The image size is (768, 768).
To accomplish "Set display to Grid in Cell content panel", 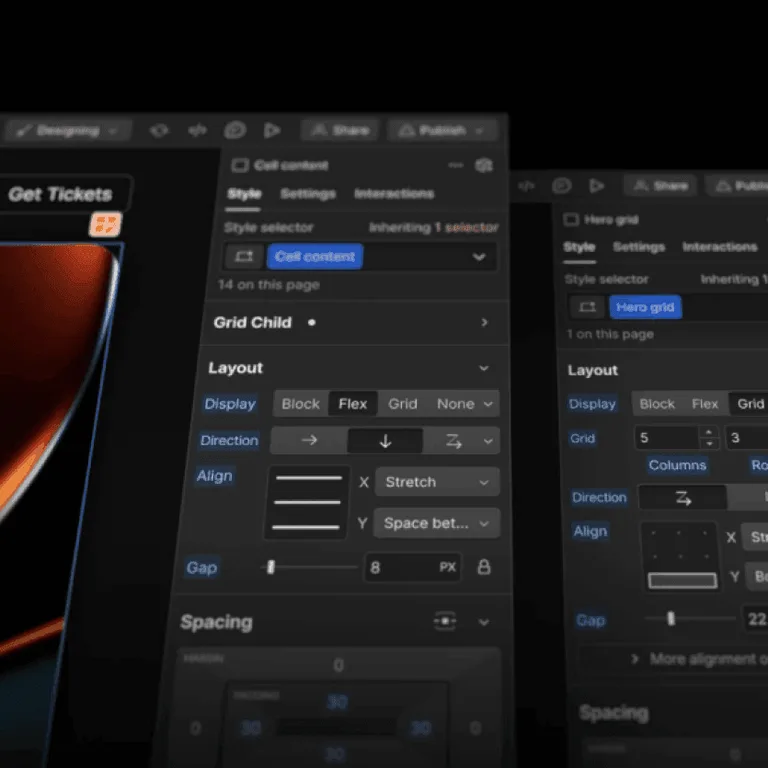I will coord(403,404).
